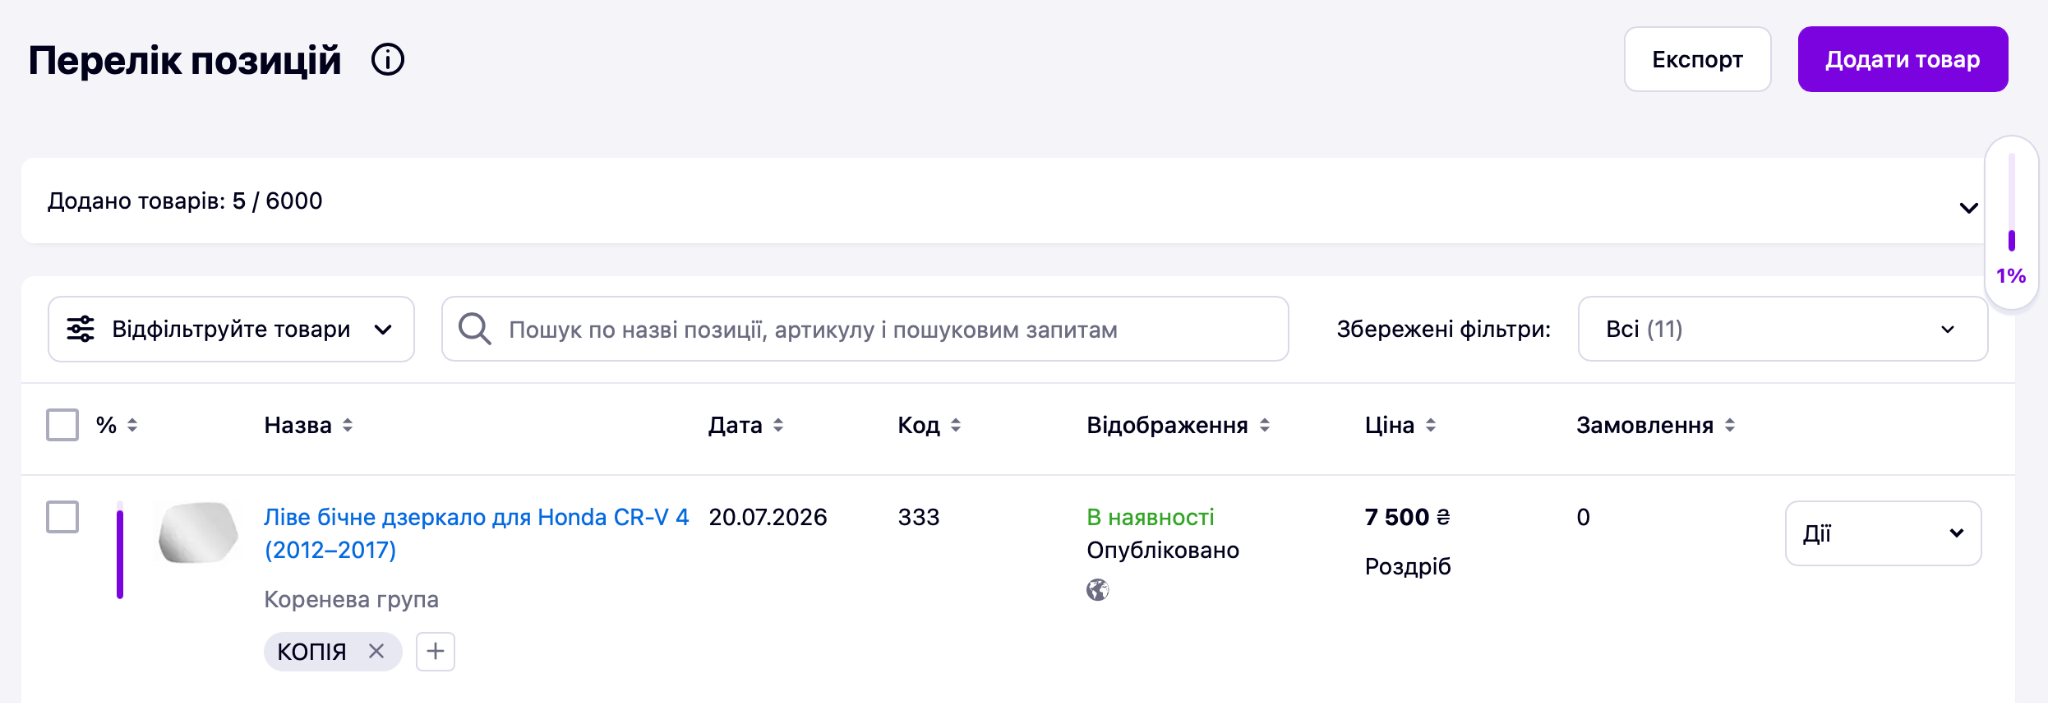The image size is (2048, 703).
Task: Add a new tag with plus button
Action: 435,652
